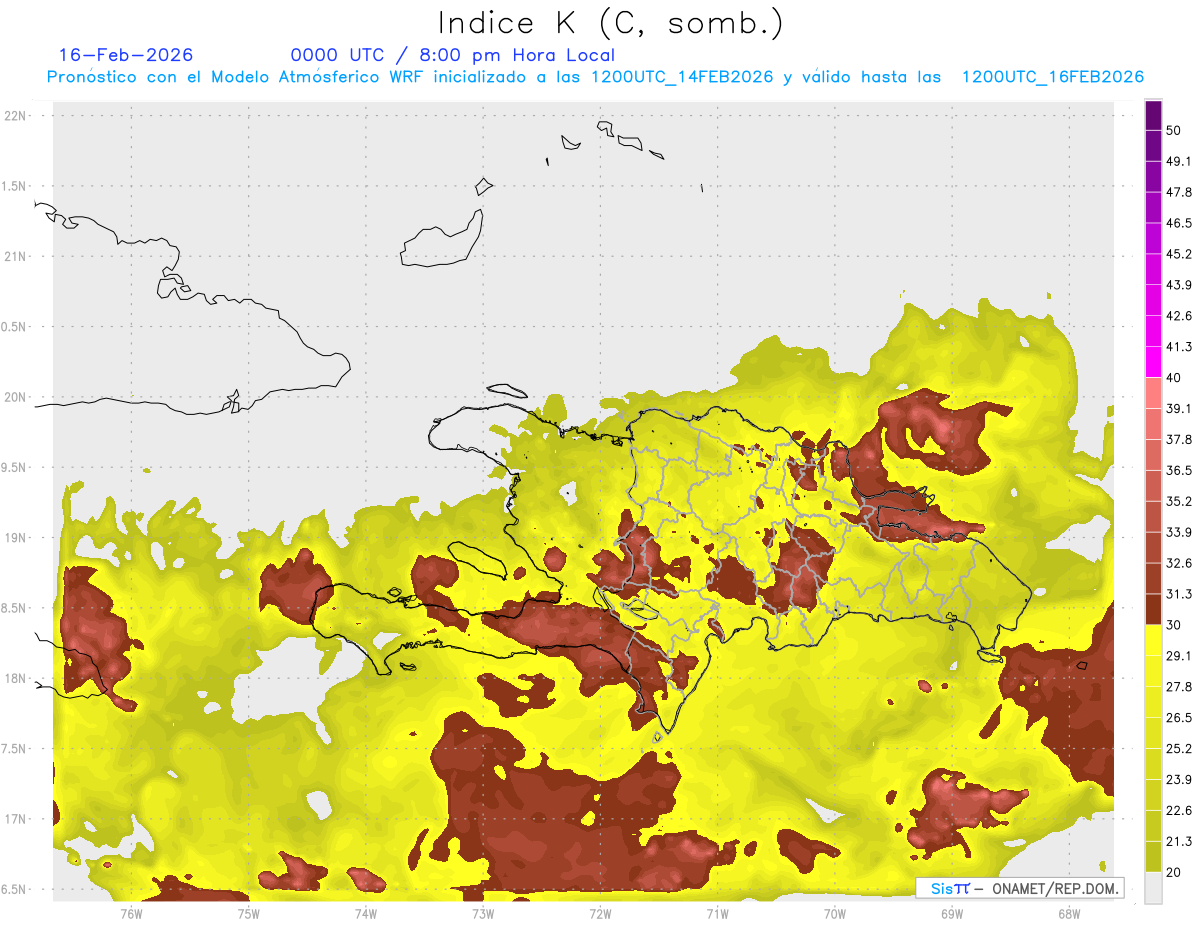The height and width of the screenshot is (927, 1200).
Task: Click the '25.2' colorbar value
Action: click(1179, 749)
